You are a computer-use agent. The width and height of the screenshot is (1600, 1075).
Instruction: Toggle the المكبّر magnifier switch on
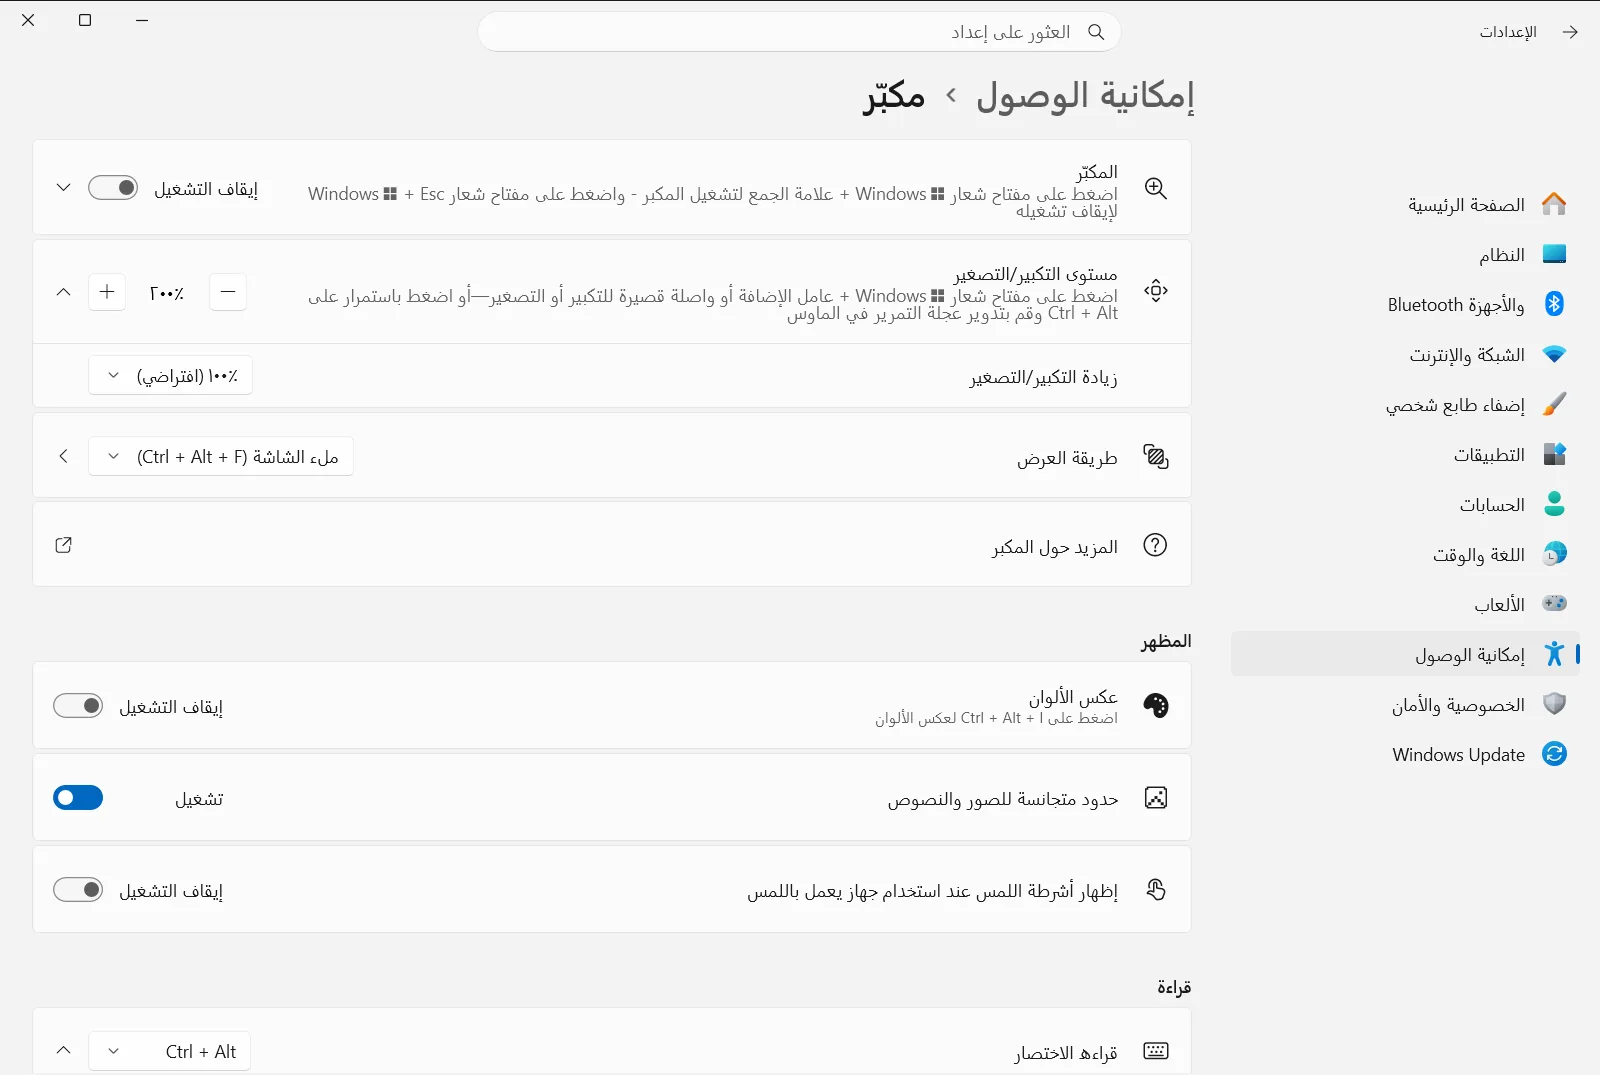coord(113,188)
